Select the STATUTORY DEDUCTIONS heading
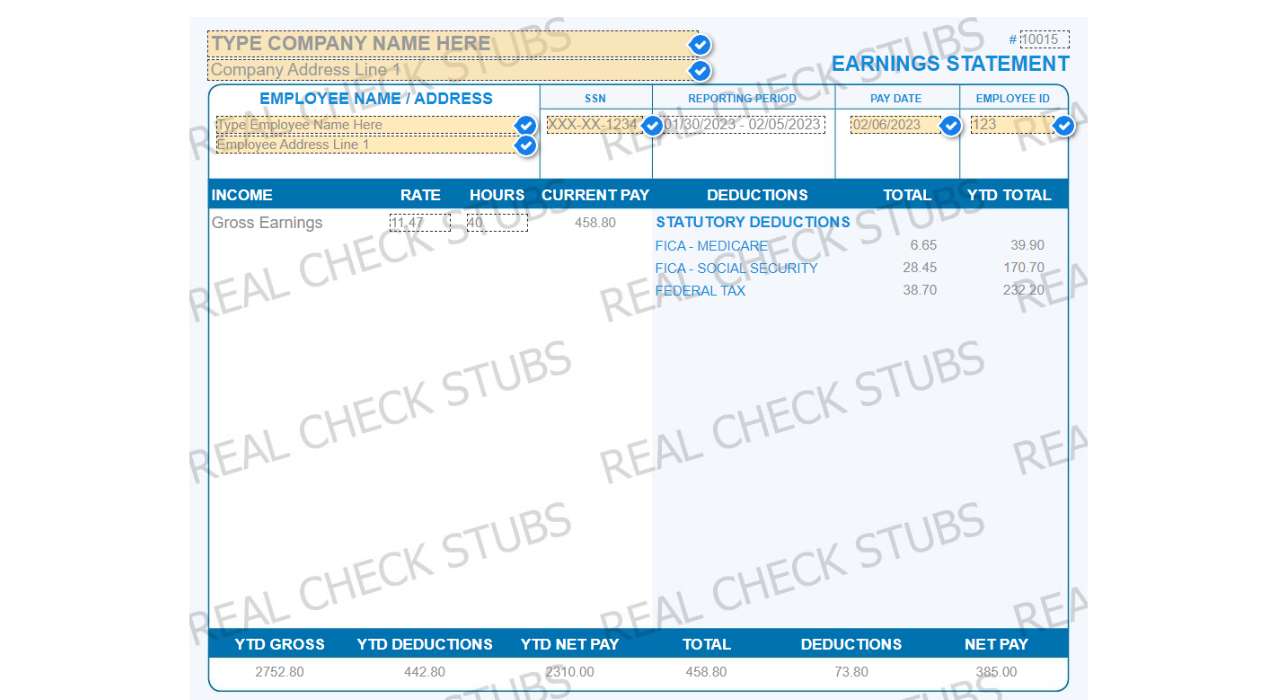 pos(752,222)
